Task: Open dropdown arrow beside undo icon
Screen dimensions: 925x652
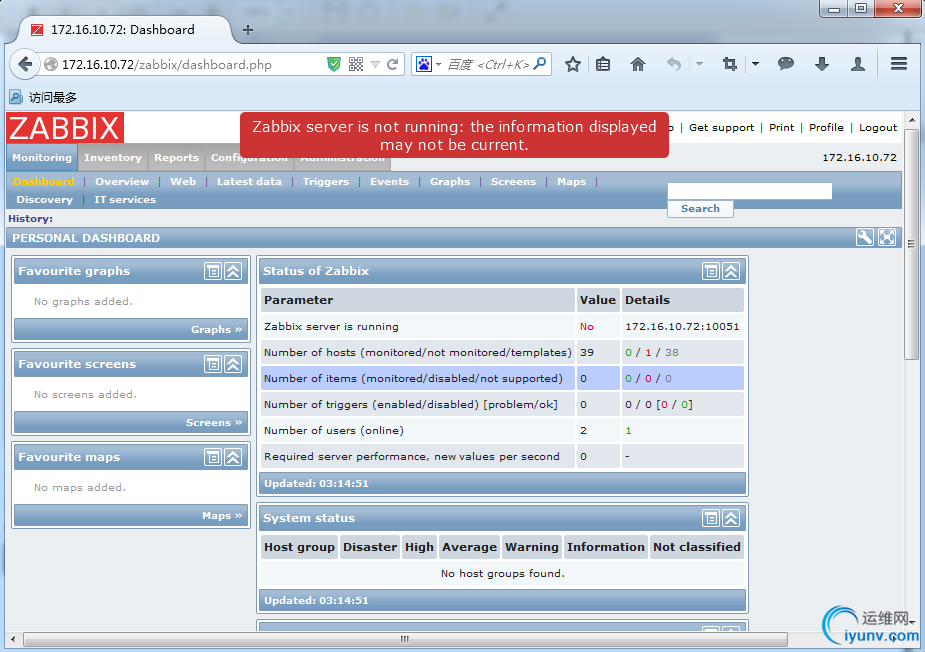Action: coord(699,64)
